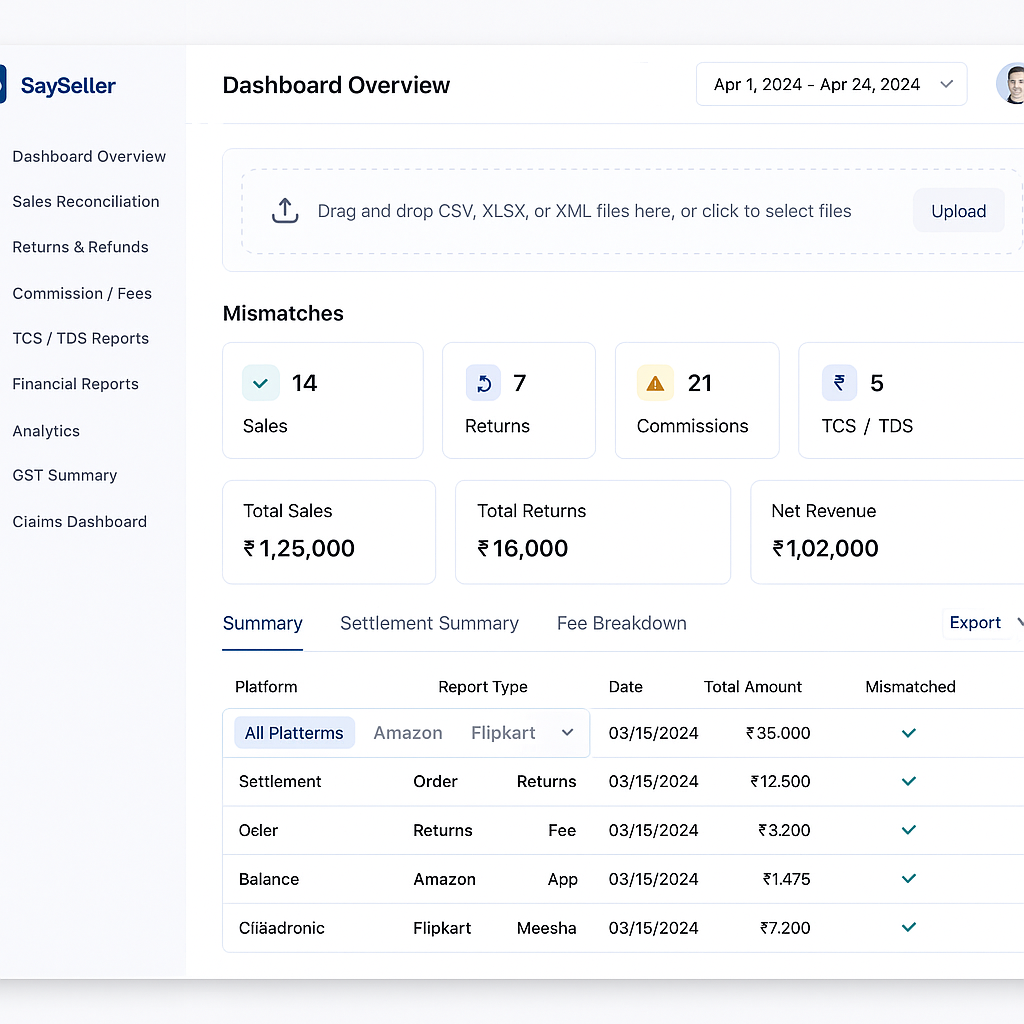
Task: Click the Upload button
Action: pyautogui.click(x=958, y=210)
